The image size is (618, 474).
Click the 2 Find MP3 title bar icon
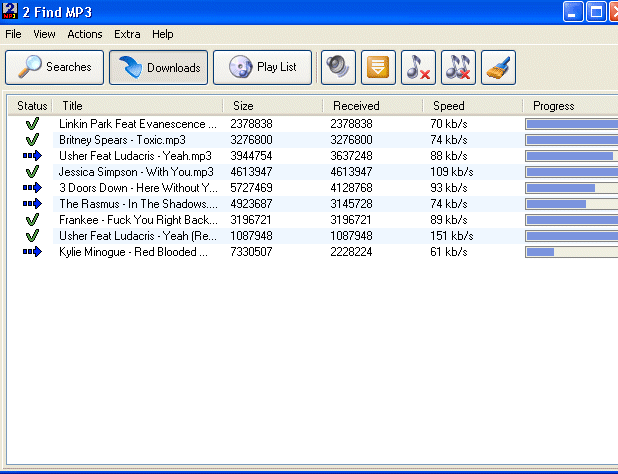(x=9, y=11)
